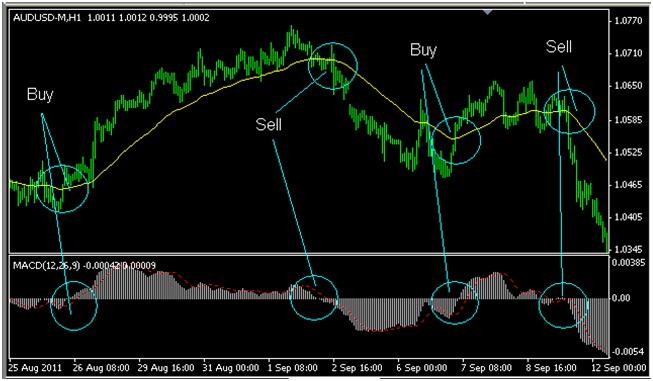Click the chart shift triangle marker at top
The width and height of the screenshot is (653, 381).
[x=487, y=12]
